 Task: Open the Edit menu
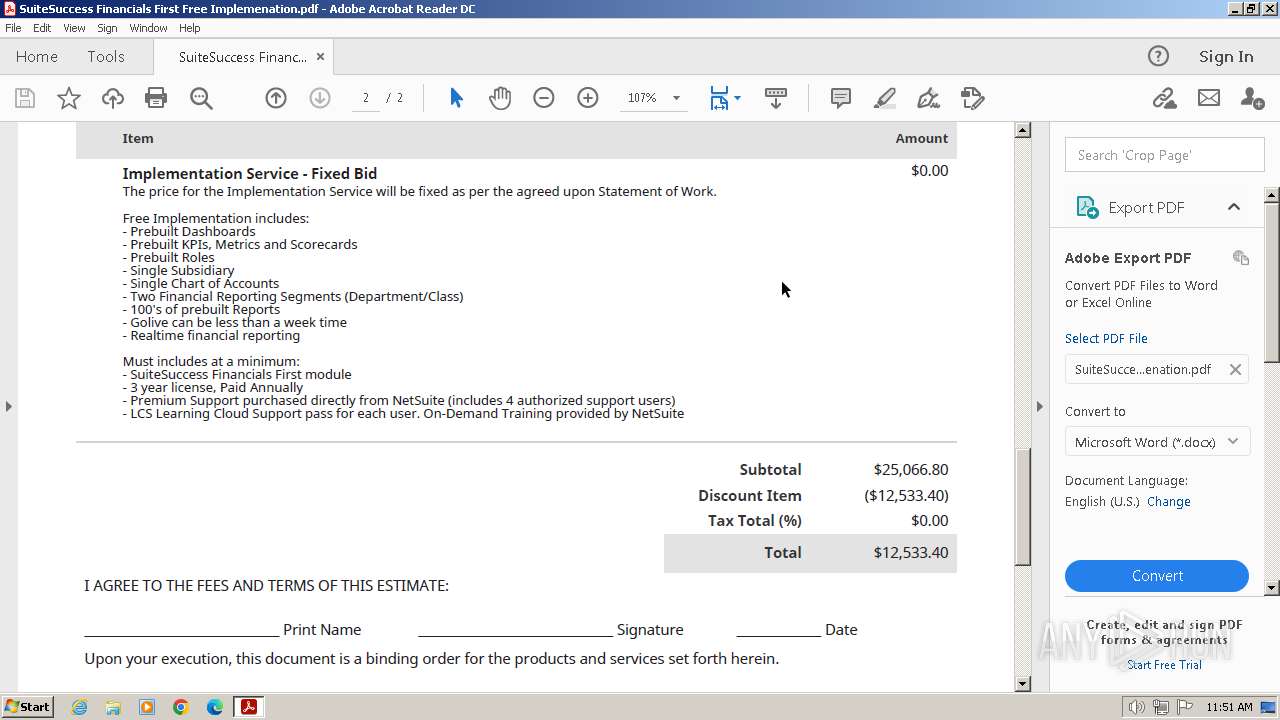tap(42, 28)
